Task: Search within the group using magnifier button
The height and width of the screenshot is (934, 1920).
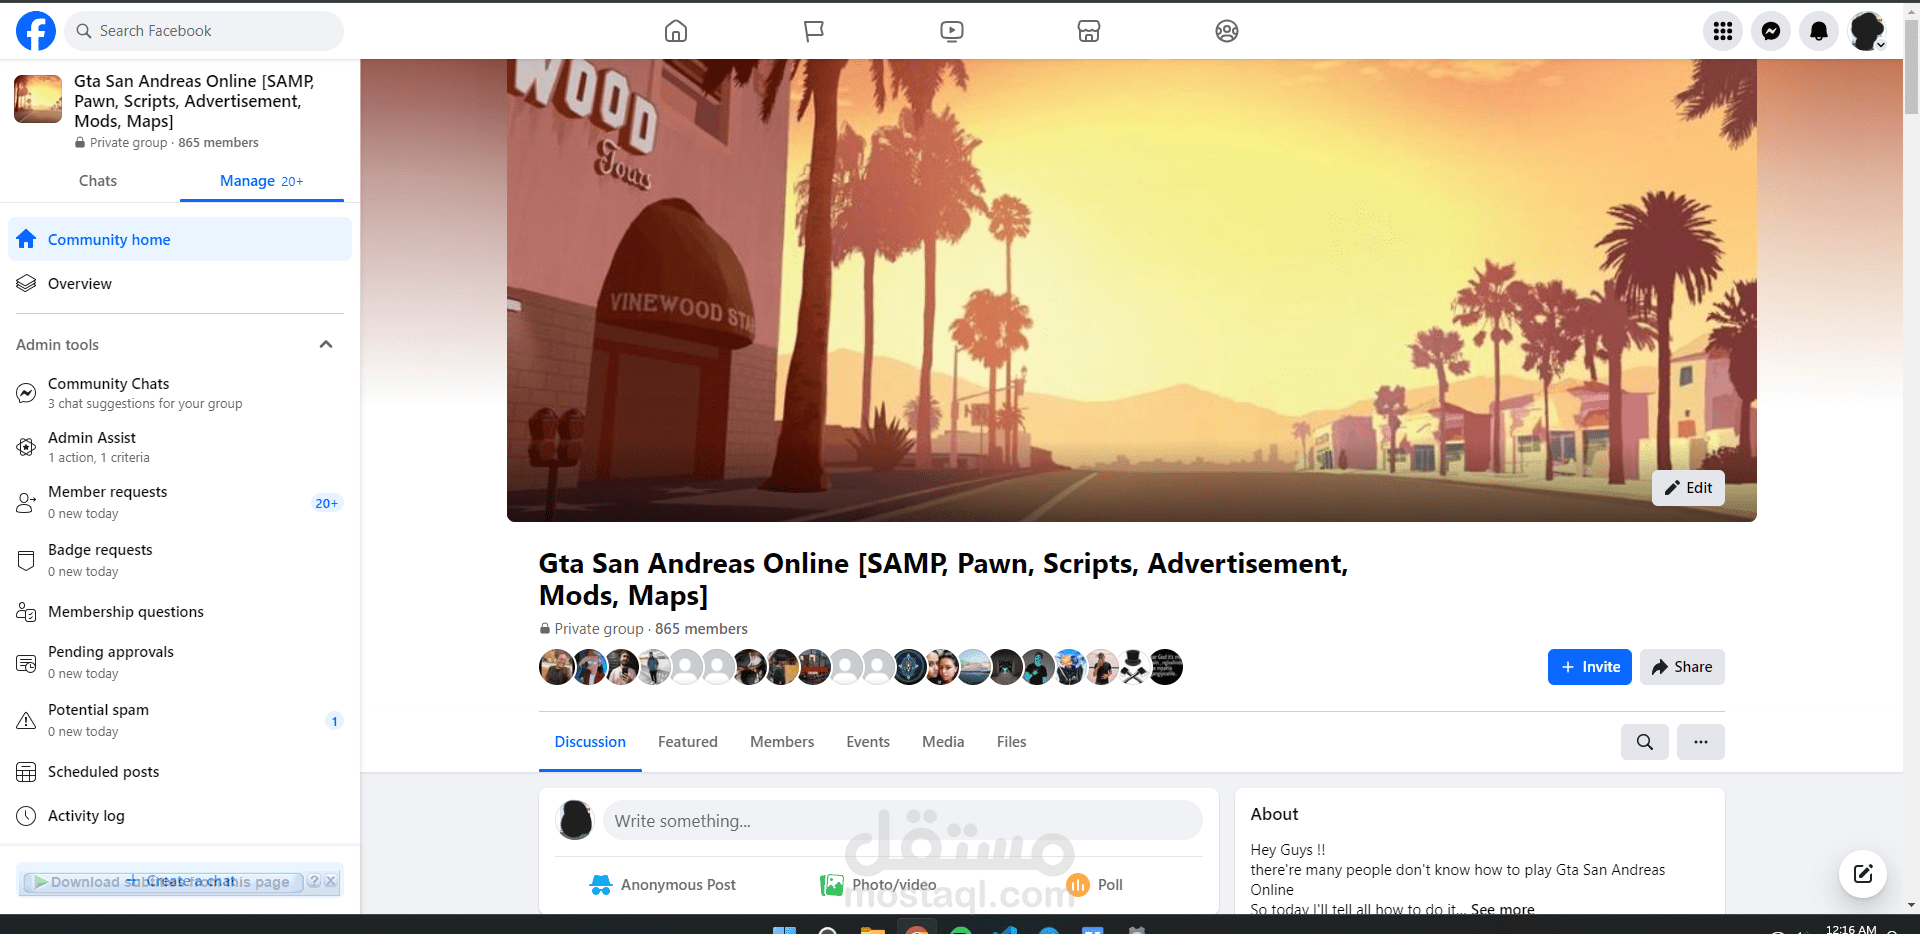Action: [x=1645, y=742]
